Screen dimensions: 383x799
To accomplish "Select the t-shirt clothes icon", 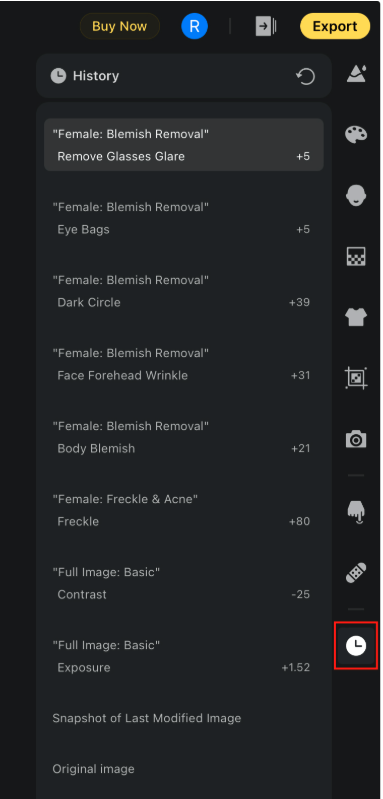I will tap(356, 317).
